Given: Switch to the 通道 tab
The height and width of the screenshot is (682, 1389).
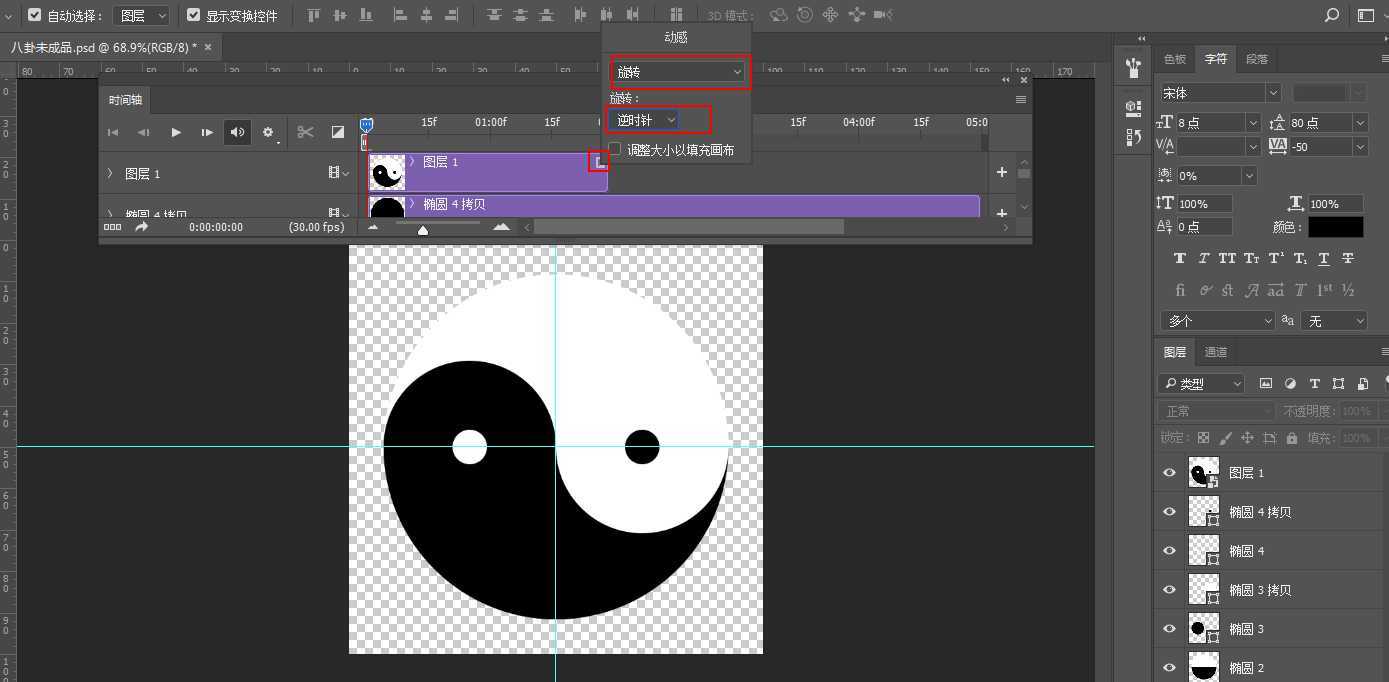Looking at the screenshot, I should coord(1215,352).
